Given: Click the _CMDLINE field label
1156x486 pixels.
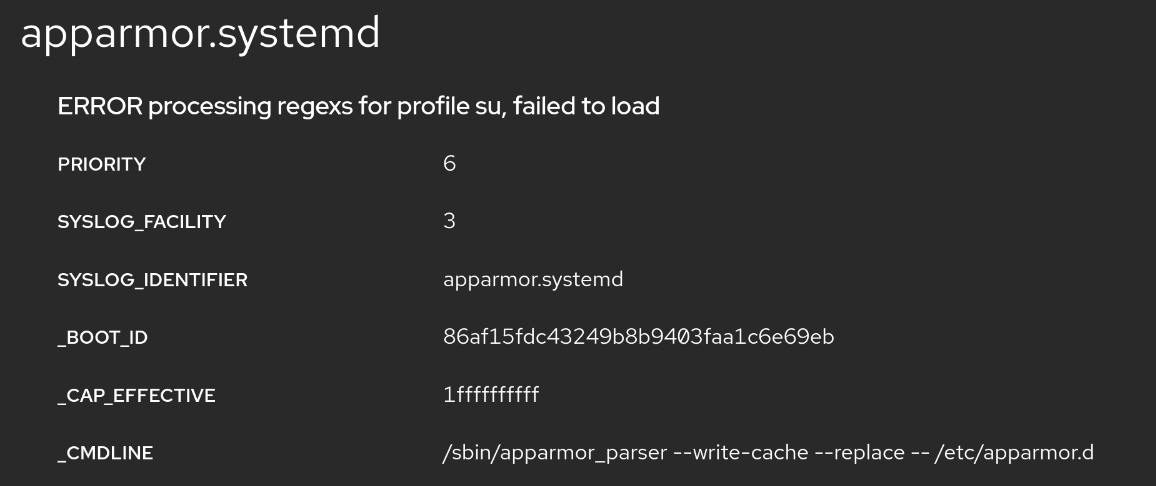Looking at the screenshot, I should click(105, 454).
